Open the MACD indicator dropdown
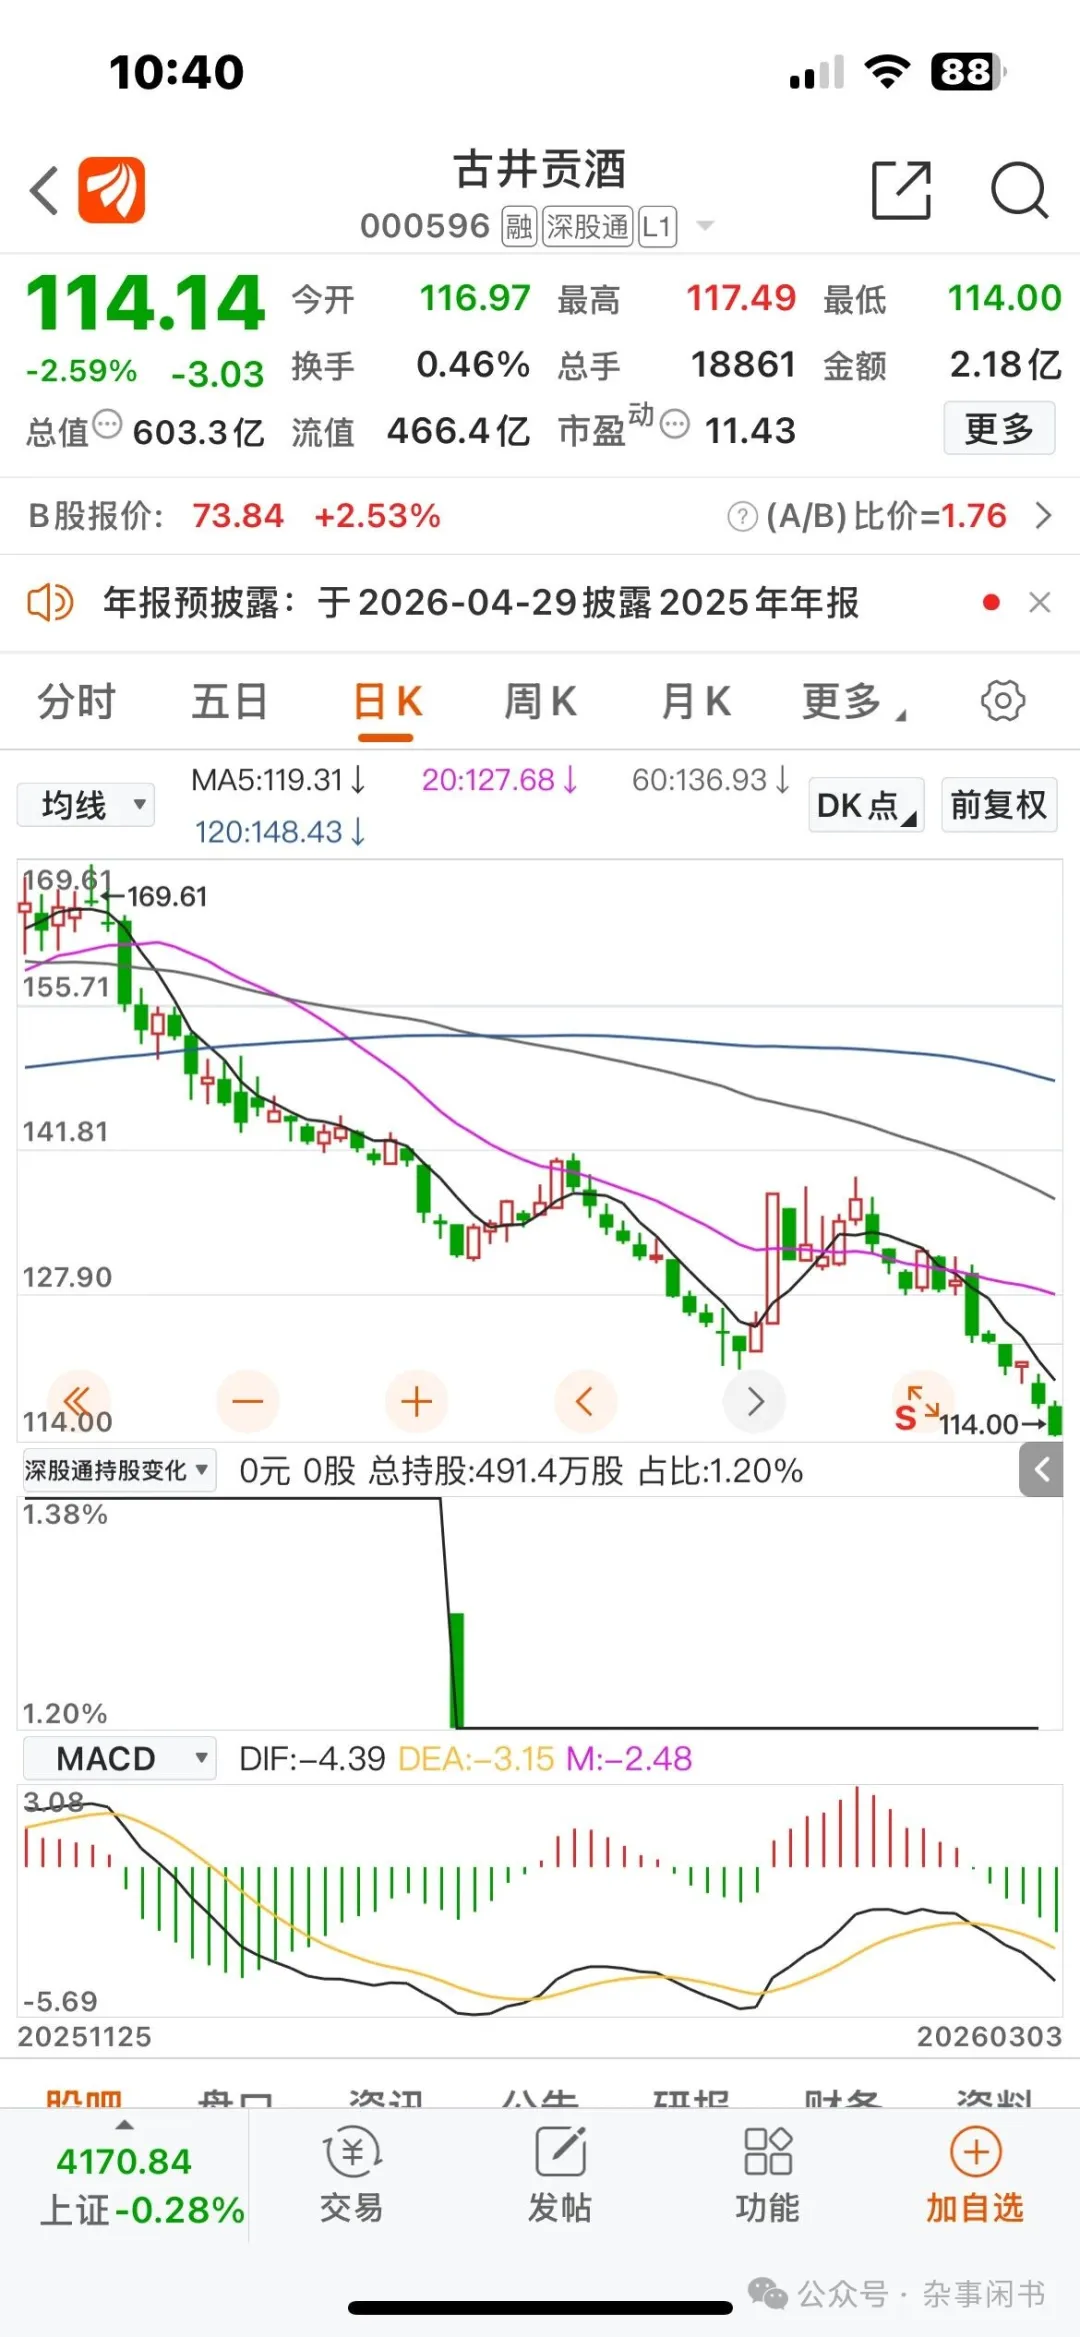Image resolution: width=1080 pixels, height=2337 pixels. 119,1758
